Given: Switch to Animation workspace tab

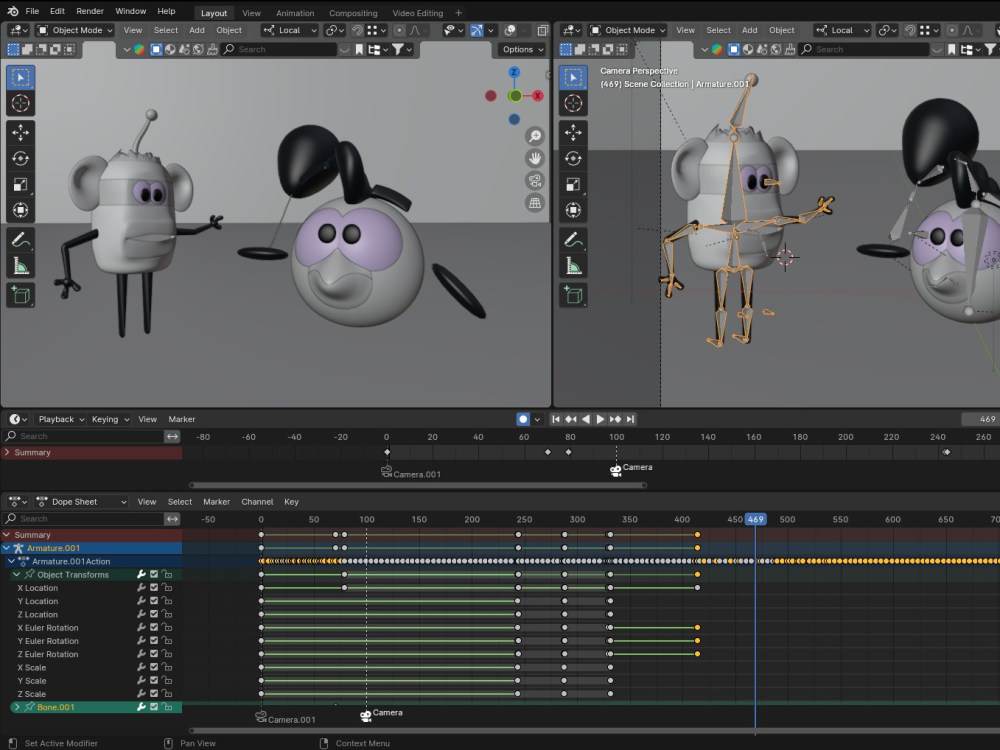Looking at the screenshot, I should [x=295, y=13].
